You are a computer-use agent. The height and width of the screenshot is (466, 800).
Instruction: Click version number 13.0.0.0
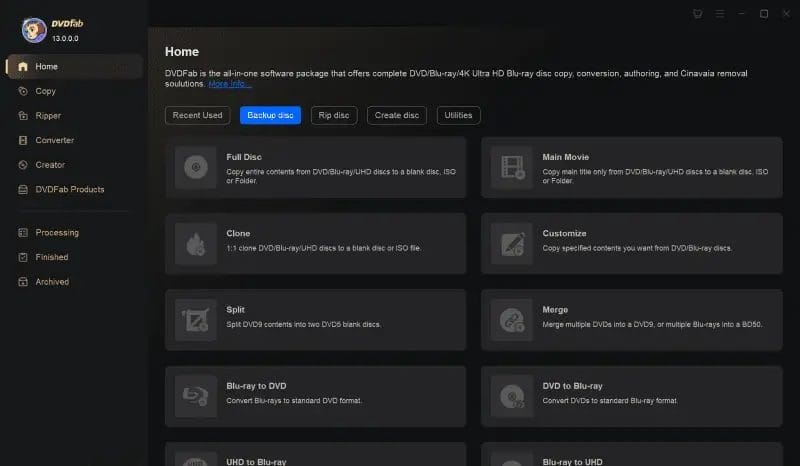point(65,38)
